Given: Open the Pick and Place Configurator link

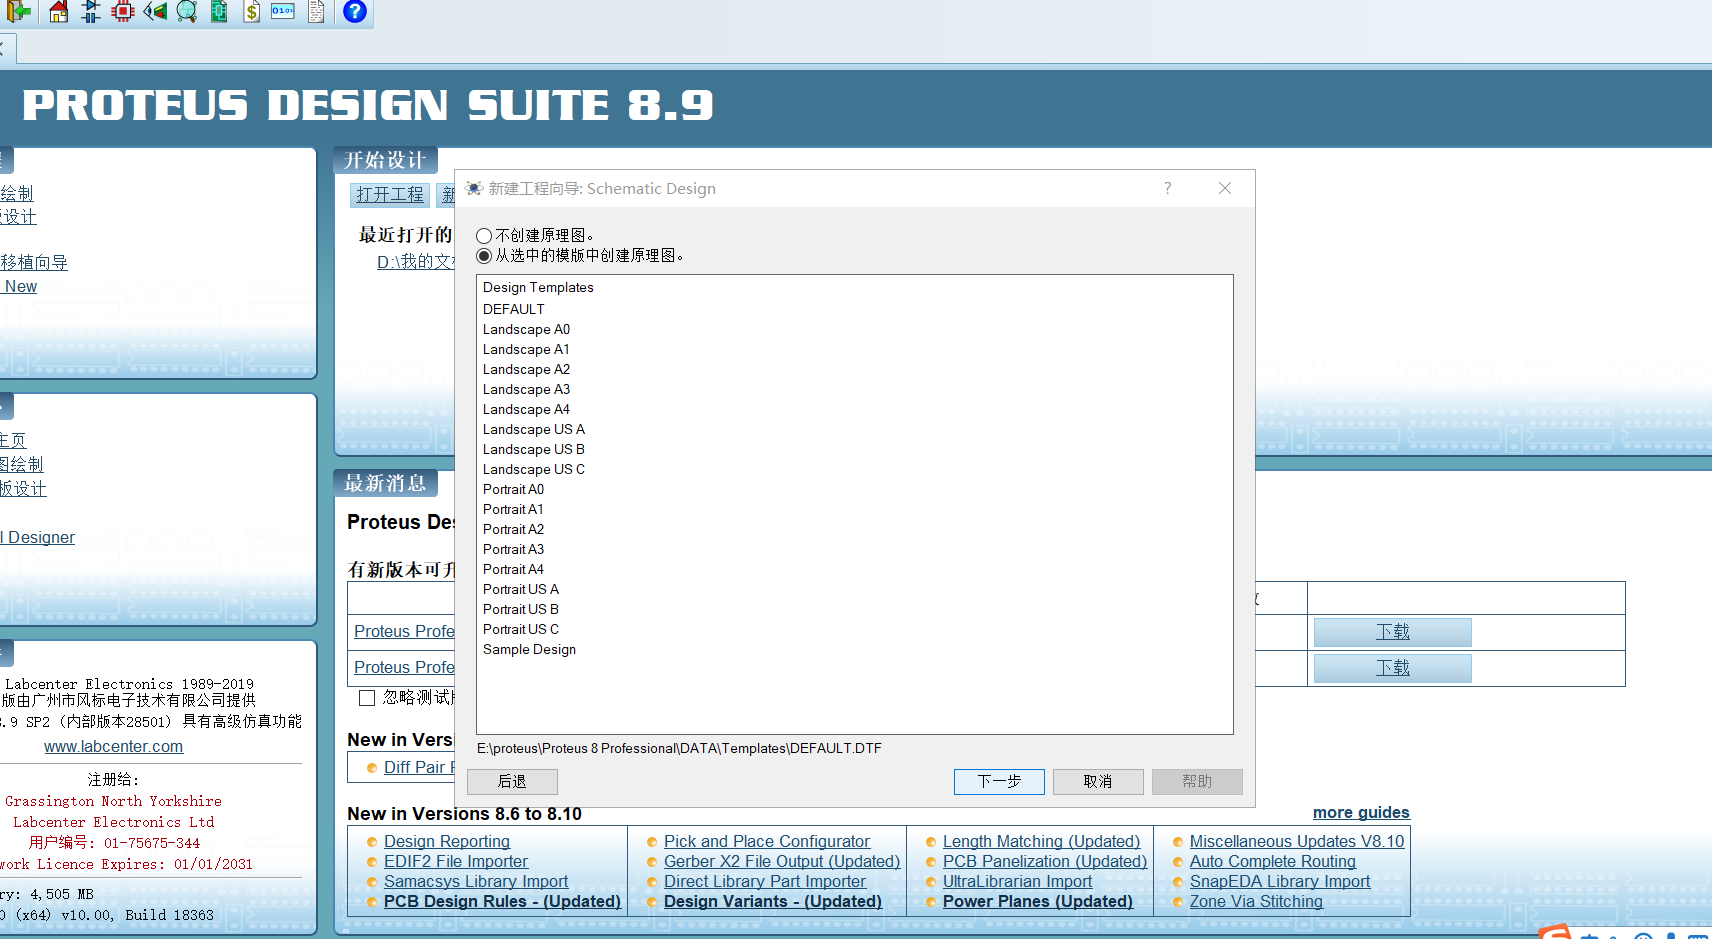Looking at the screenshot, I should (767, 841).
